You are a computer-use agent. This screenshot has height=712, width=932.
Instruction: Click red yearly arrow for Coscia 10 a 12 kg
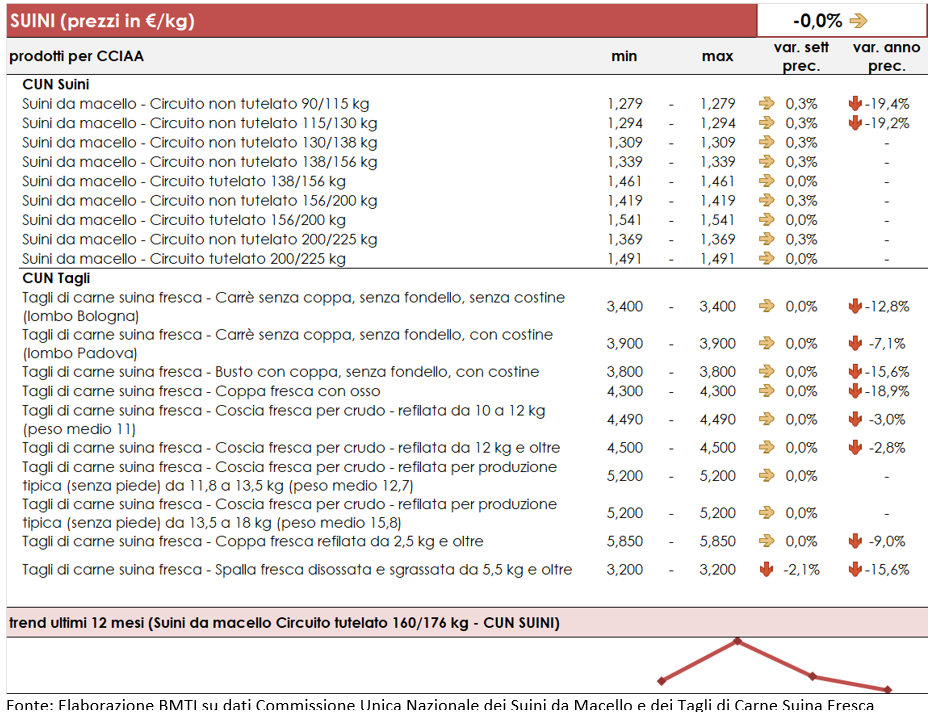(x=855, y=419)
